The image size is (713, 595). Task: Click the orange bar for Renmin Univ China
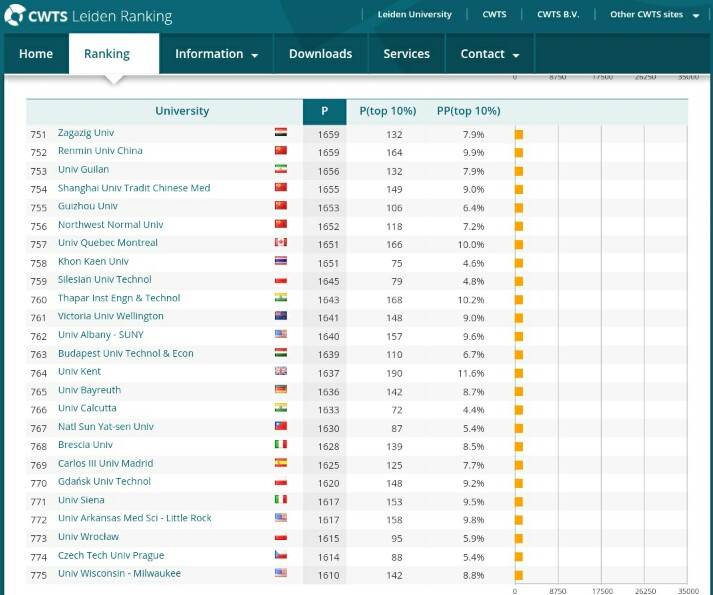(519, 152)
